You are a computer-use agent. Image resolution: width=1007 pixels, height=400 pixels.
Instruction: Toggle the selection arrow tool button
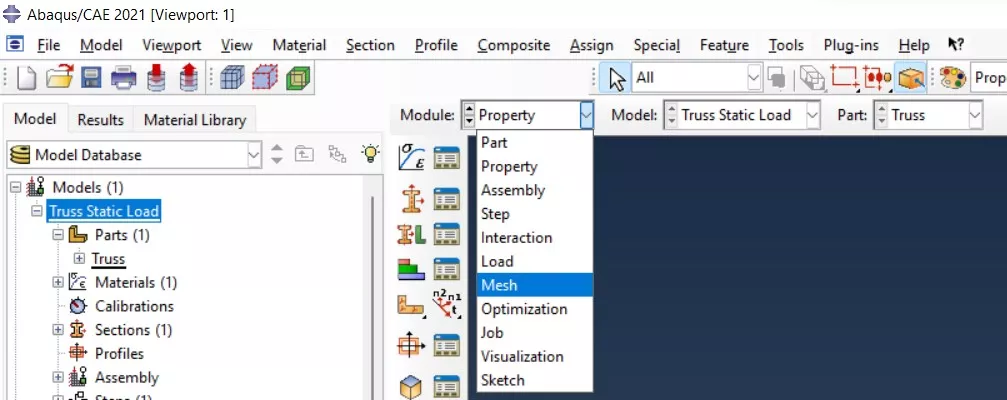coord(616,78)
